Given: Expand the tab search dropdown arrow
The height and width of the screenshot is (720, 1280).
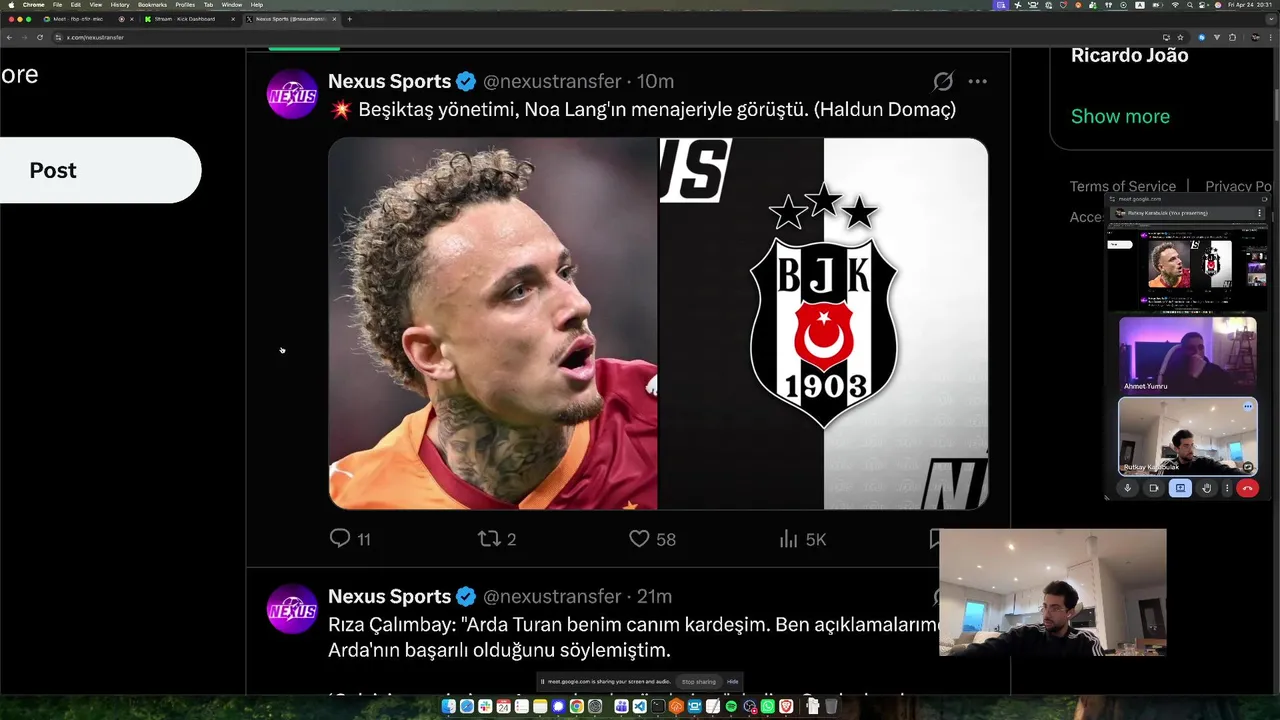Looking at the screenshot, I should click(1271, 19).
